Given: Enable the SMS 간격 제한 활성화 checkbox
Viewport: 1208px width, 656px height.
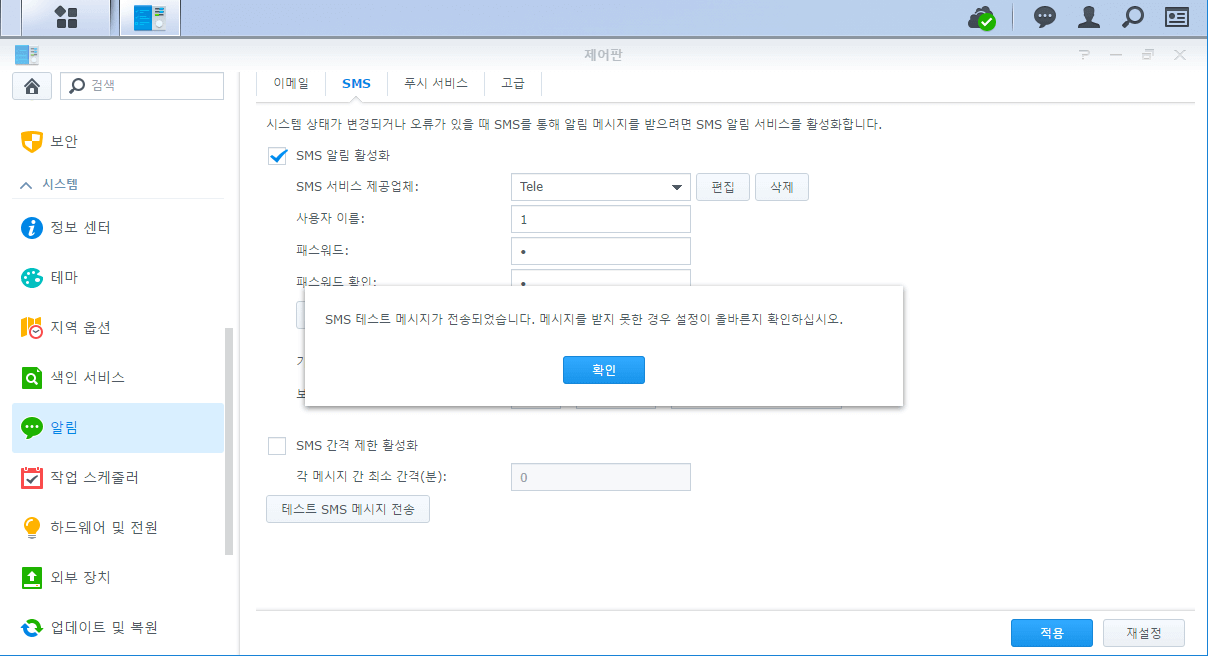Looking at the screenshot, I should tap(278, 445).
